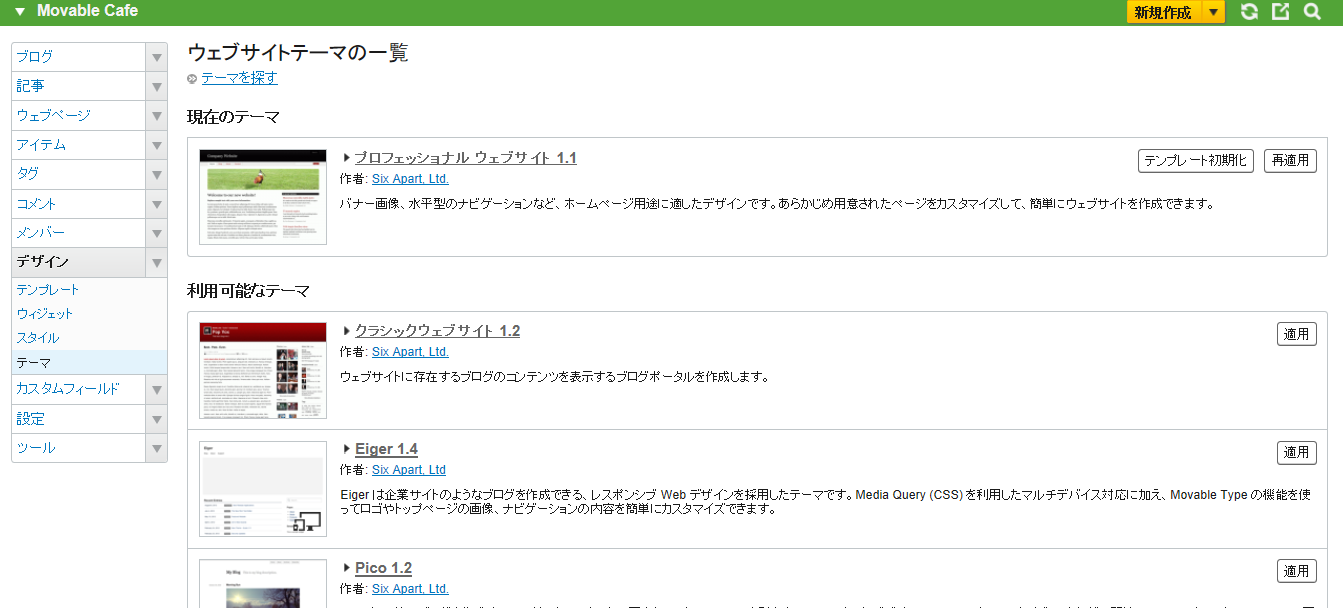Click the search magnifier icon
Viewport: 1343px width, 608px height.
click(1312, 12)
